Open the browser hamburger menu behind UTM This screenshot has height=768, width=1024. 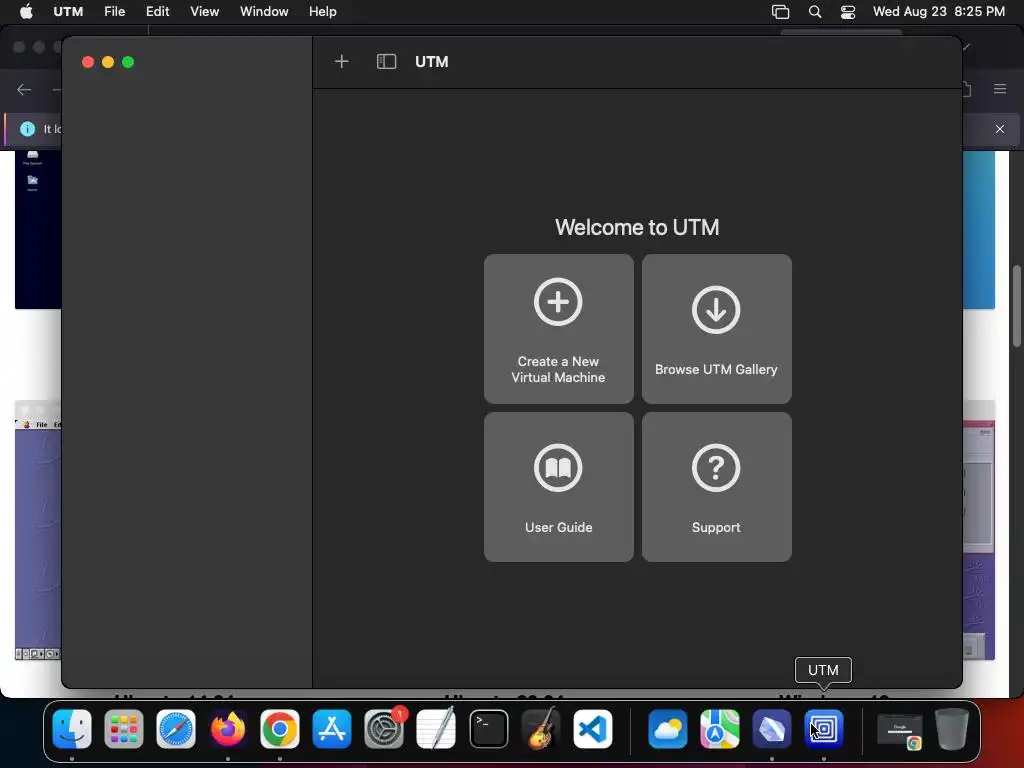[x=1000, y=89]
